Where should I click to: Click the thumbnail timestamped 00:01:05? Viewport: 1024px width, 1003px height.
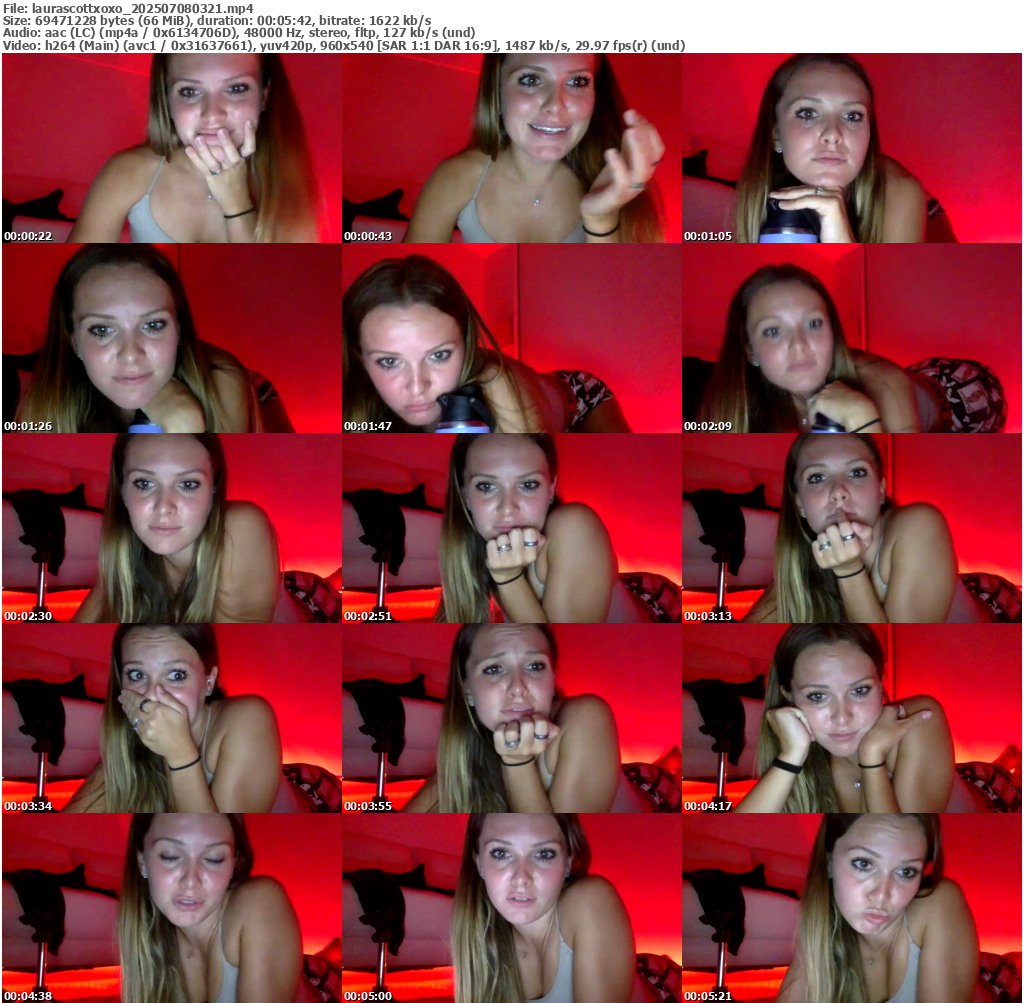coord(852,148)
